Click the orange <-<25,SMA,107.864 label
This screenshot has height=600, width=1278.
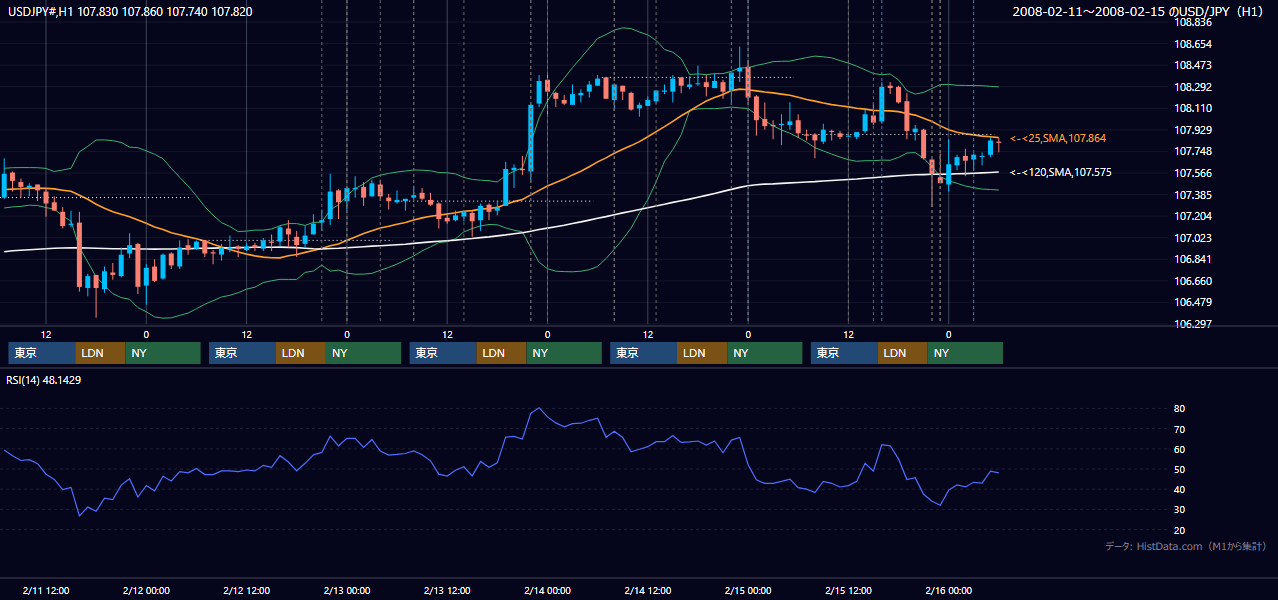click(x=1059, y=138)
